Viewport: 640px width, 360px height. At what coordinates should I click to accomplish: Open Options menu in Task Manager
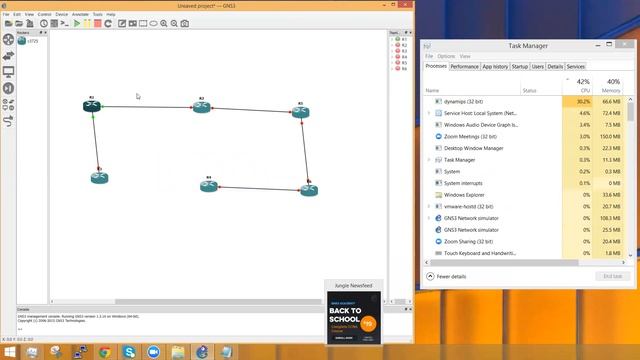pos(446,56)
